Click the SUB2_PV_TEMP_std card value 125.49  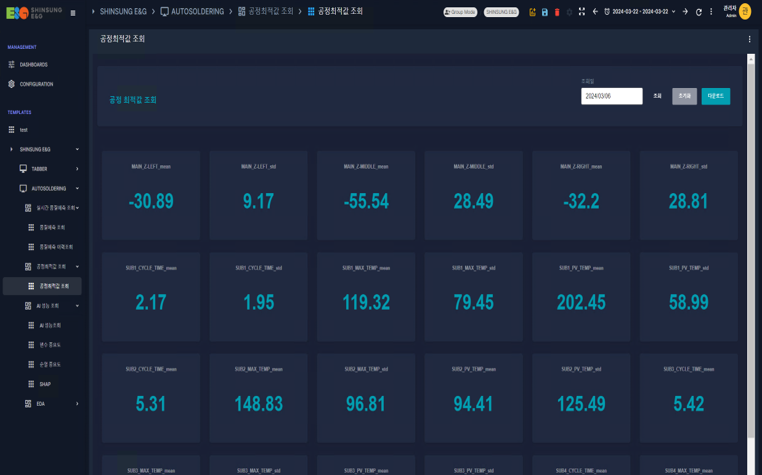coord(581,404)
